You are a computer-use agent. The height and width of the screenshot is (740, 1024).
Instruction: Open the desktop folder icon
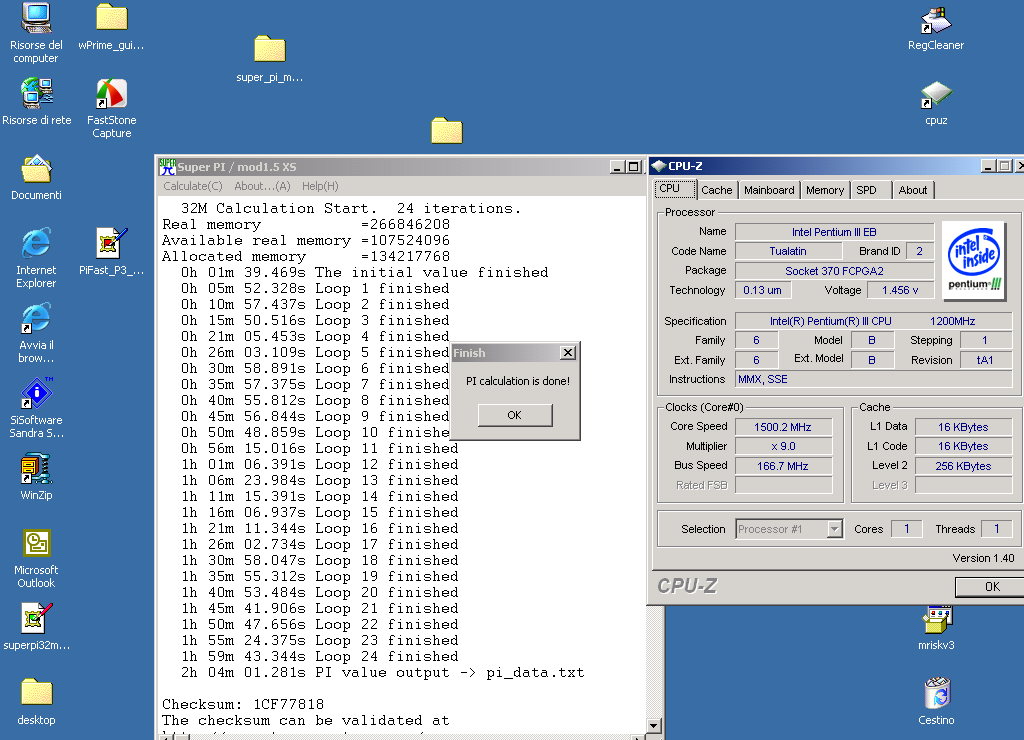pos(37,702)
